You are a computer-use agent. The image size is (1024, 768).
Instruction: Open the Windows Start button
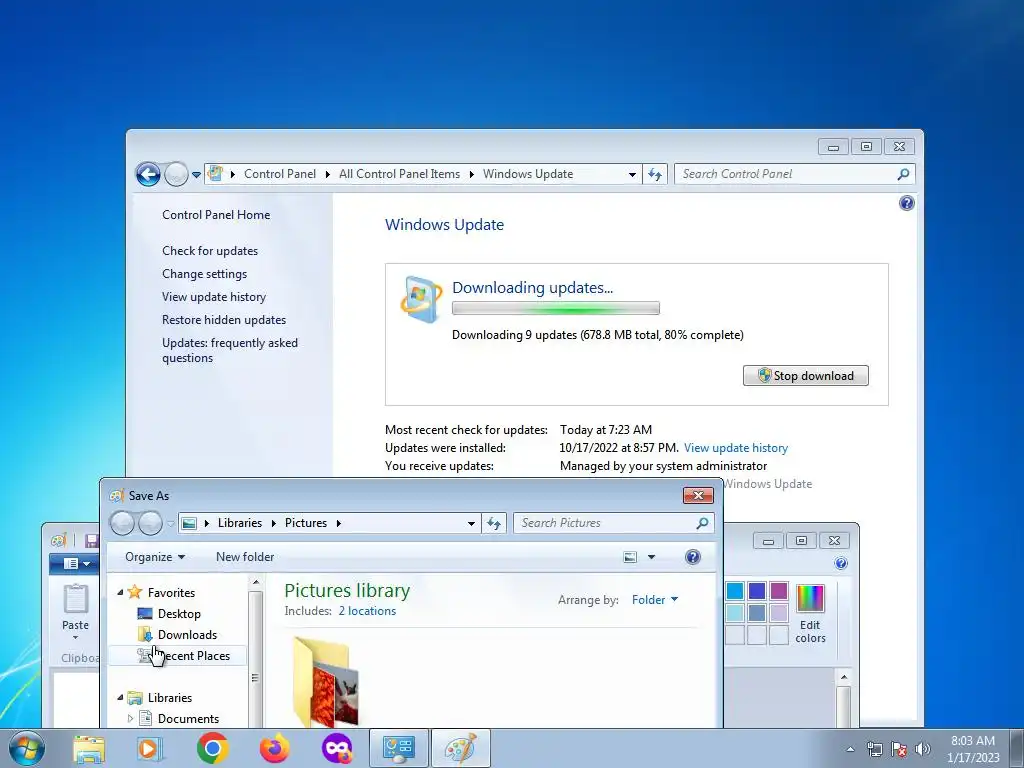tap(26, 748)
